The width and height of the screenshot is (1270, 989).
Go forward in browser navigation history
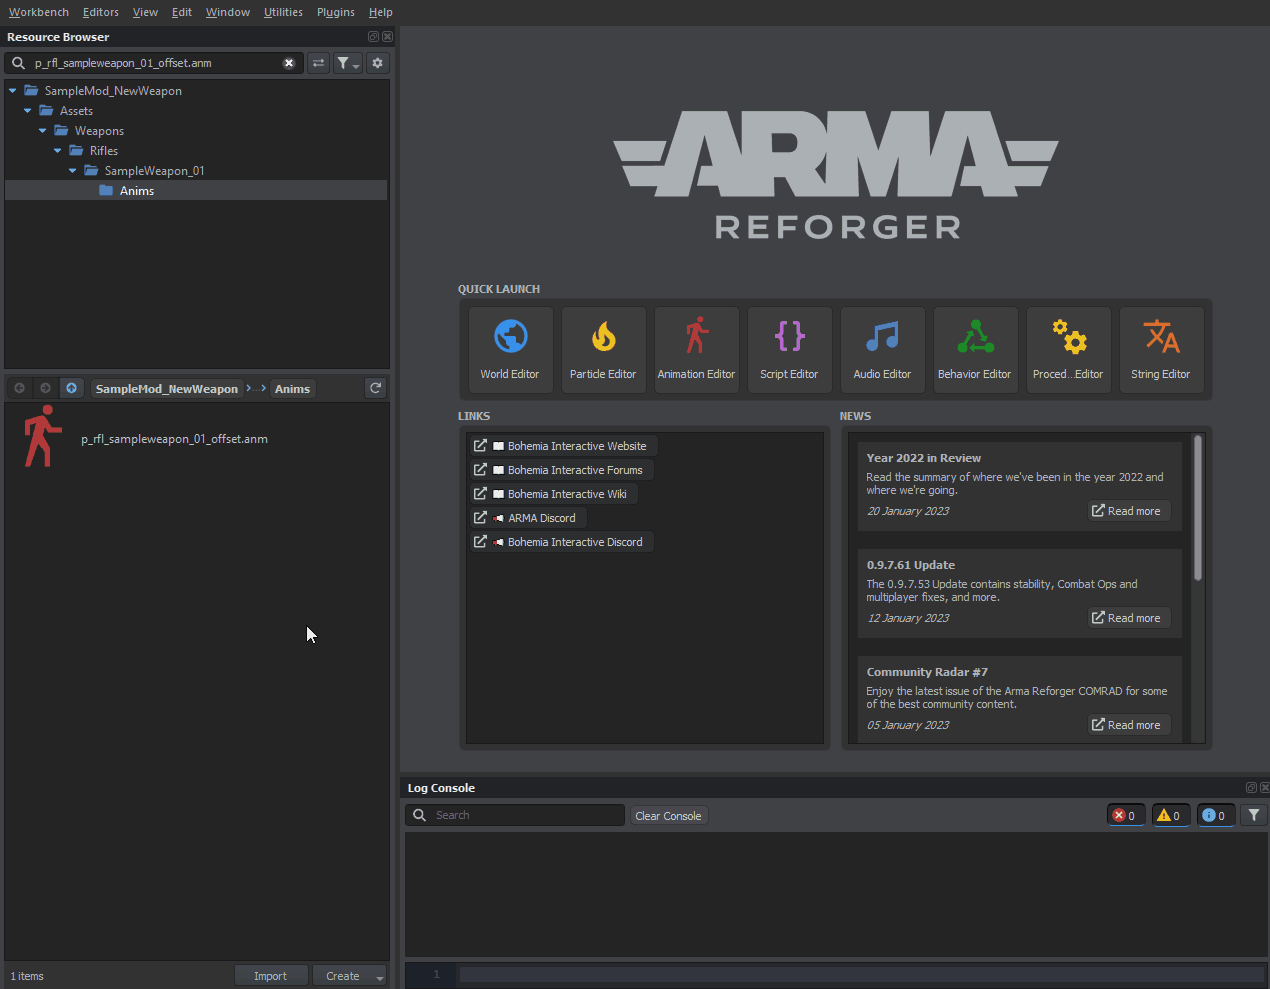pos(45,388)
